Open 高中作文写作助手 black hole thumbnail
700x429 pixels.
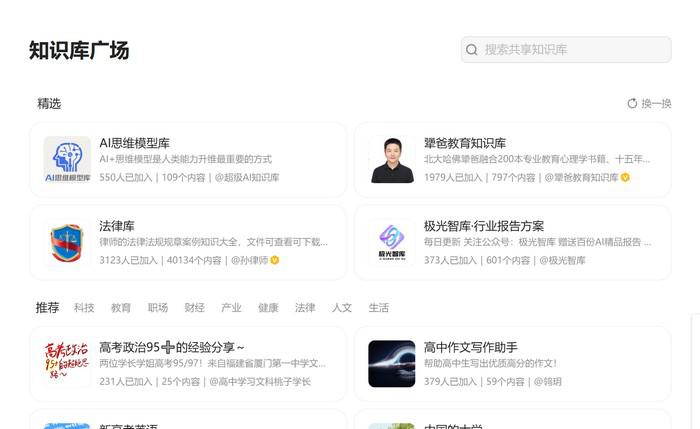(x=392, y=364)
